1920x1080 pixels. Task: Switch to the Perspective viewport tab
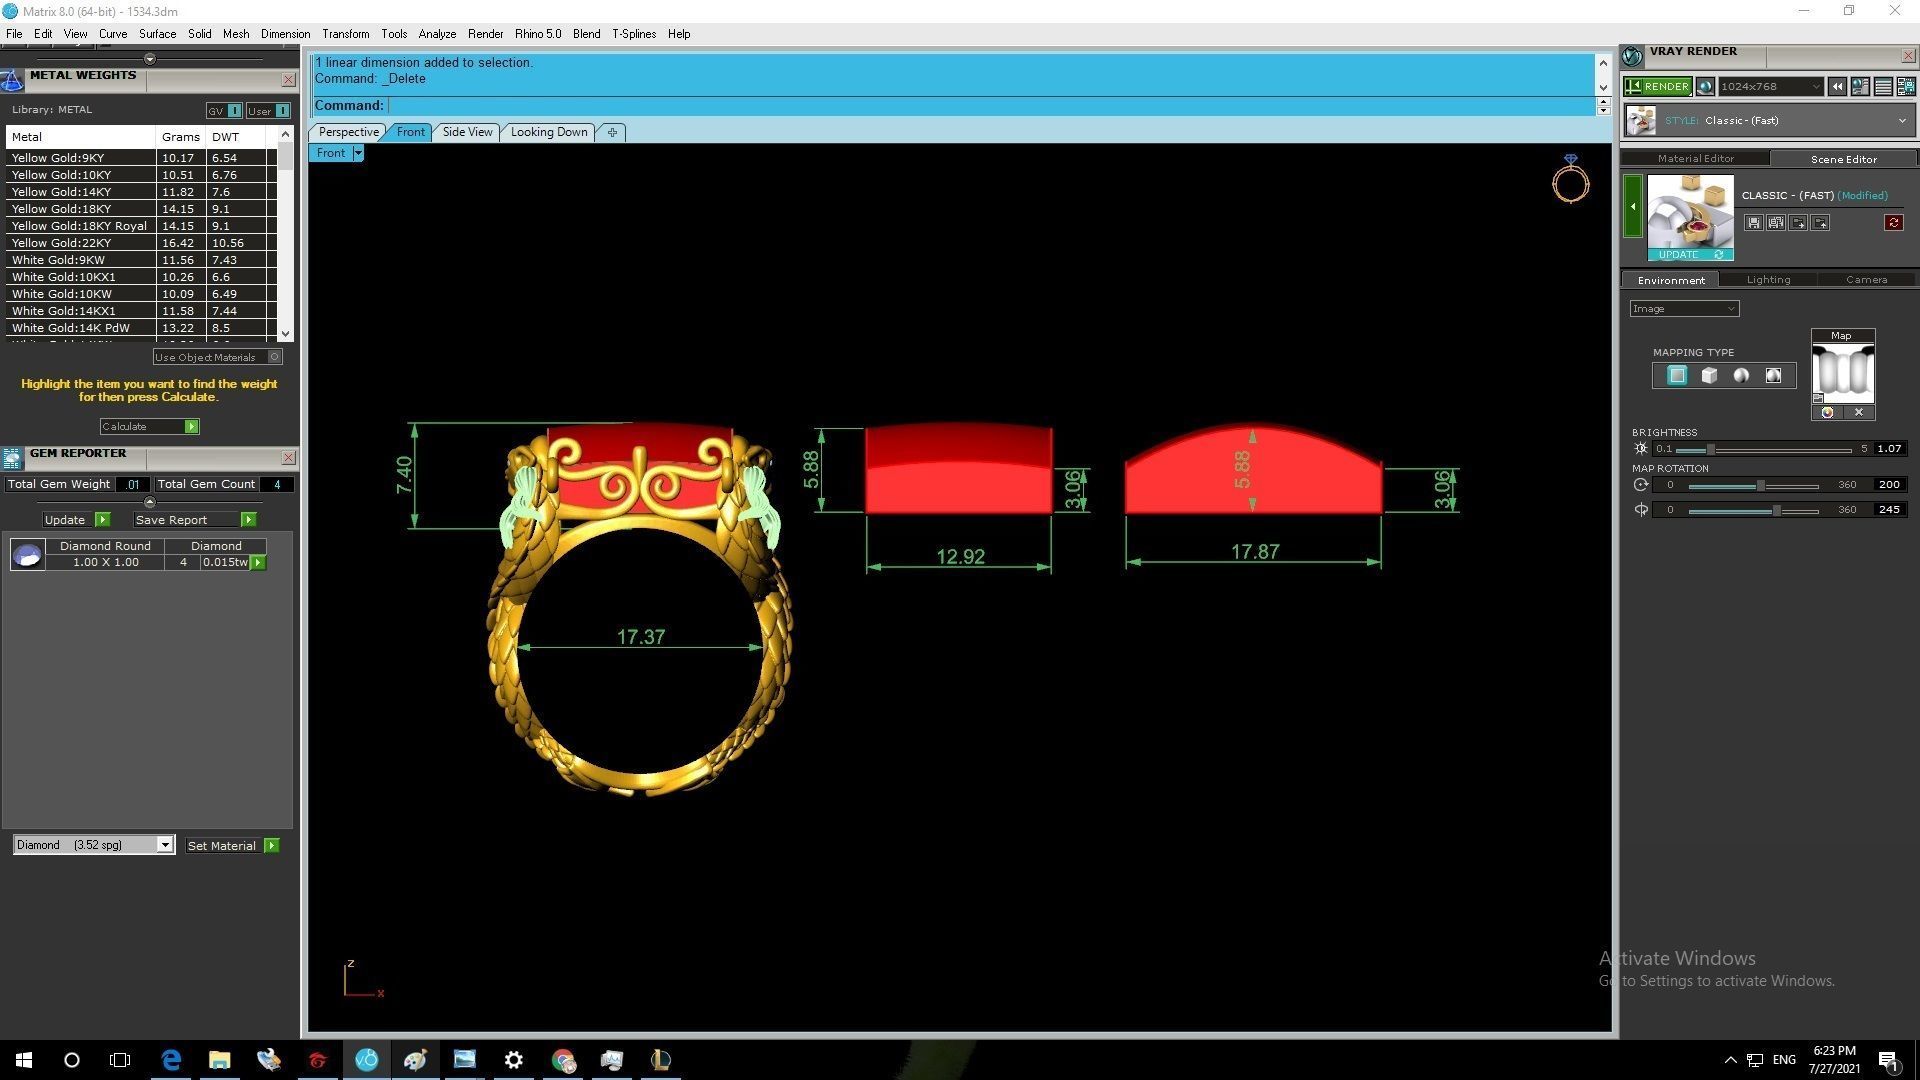click(x=348, y=132)
